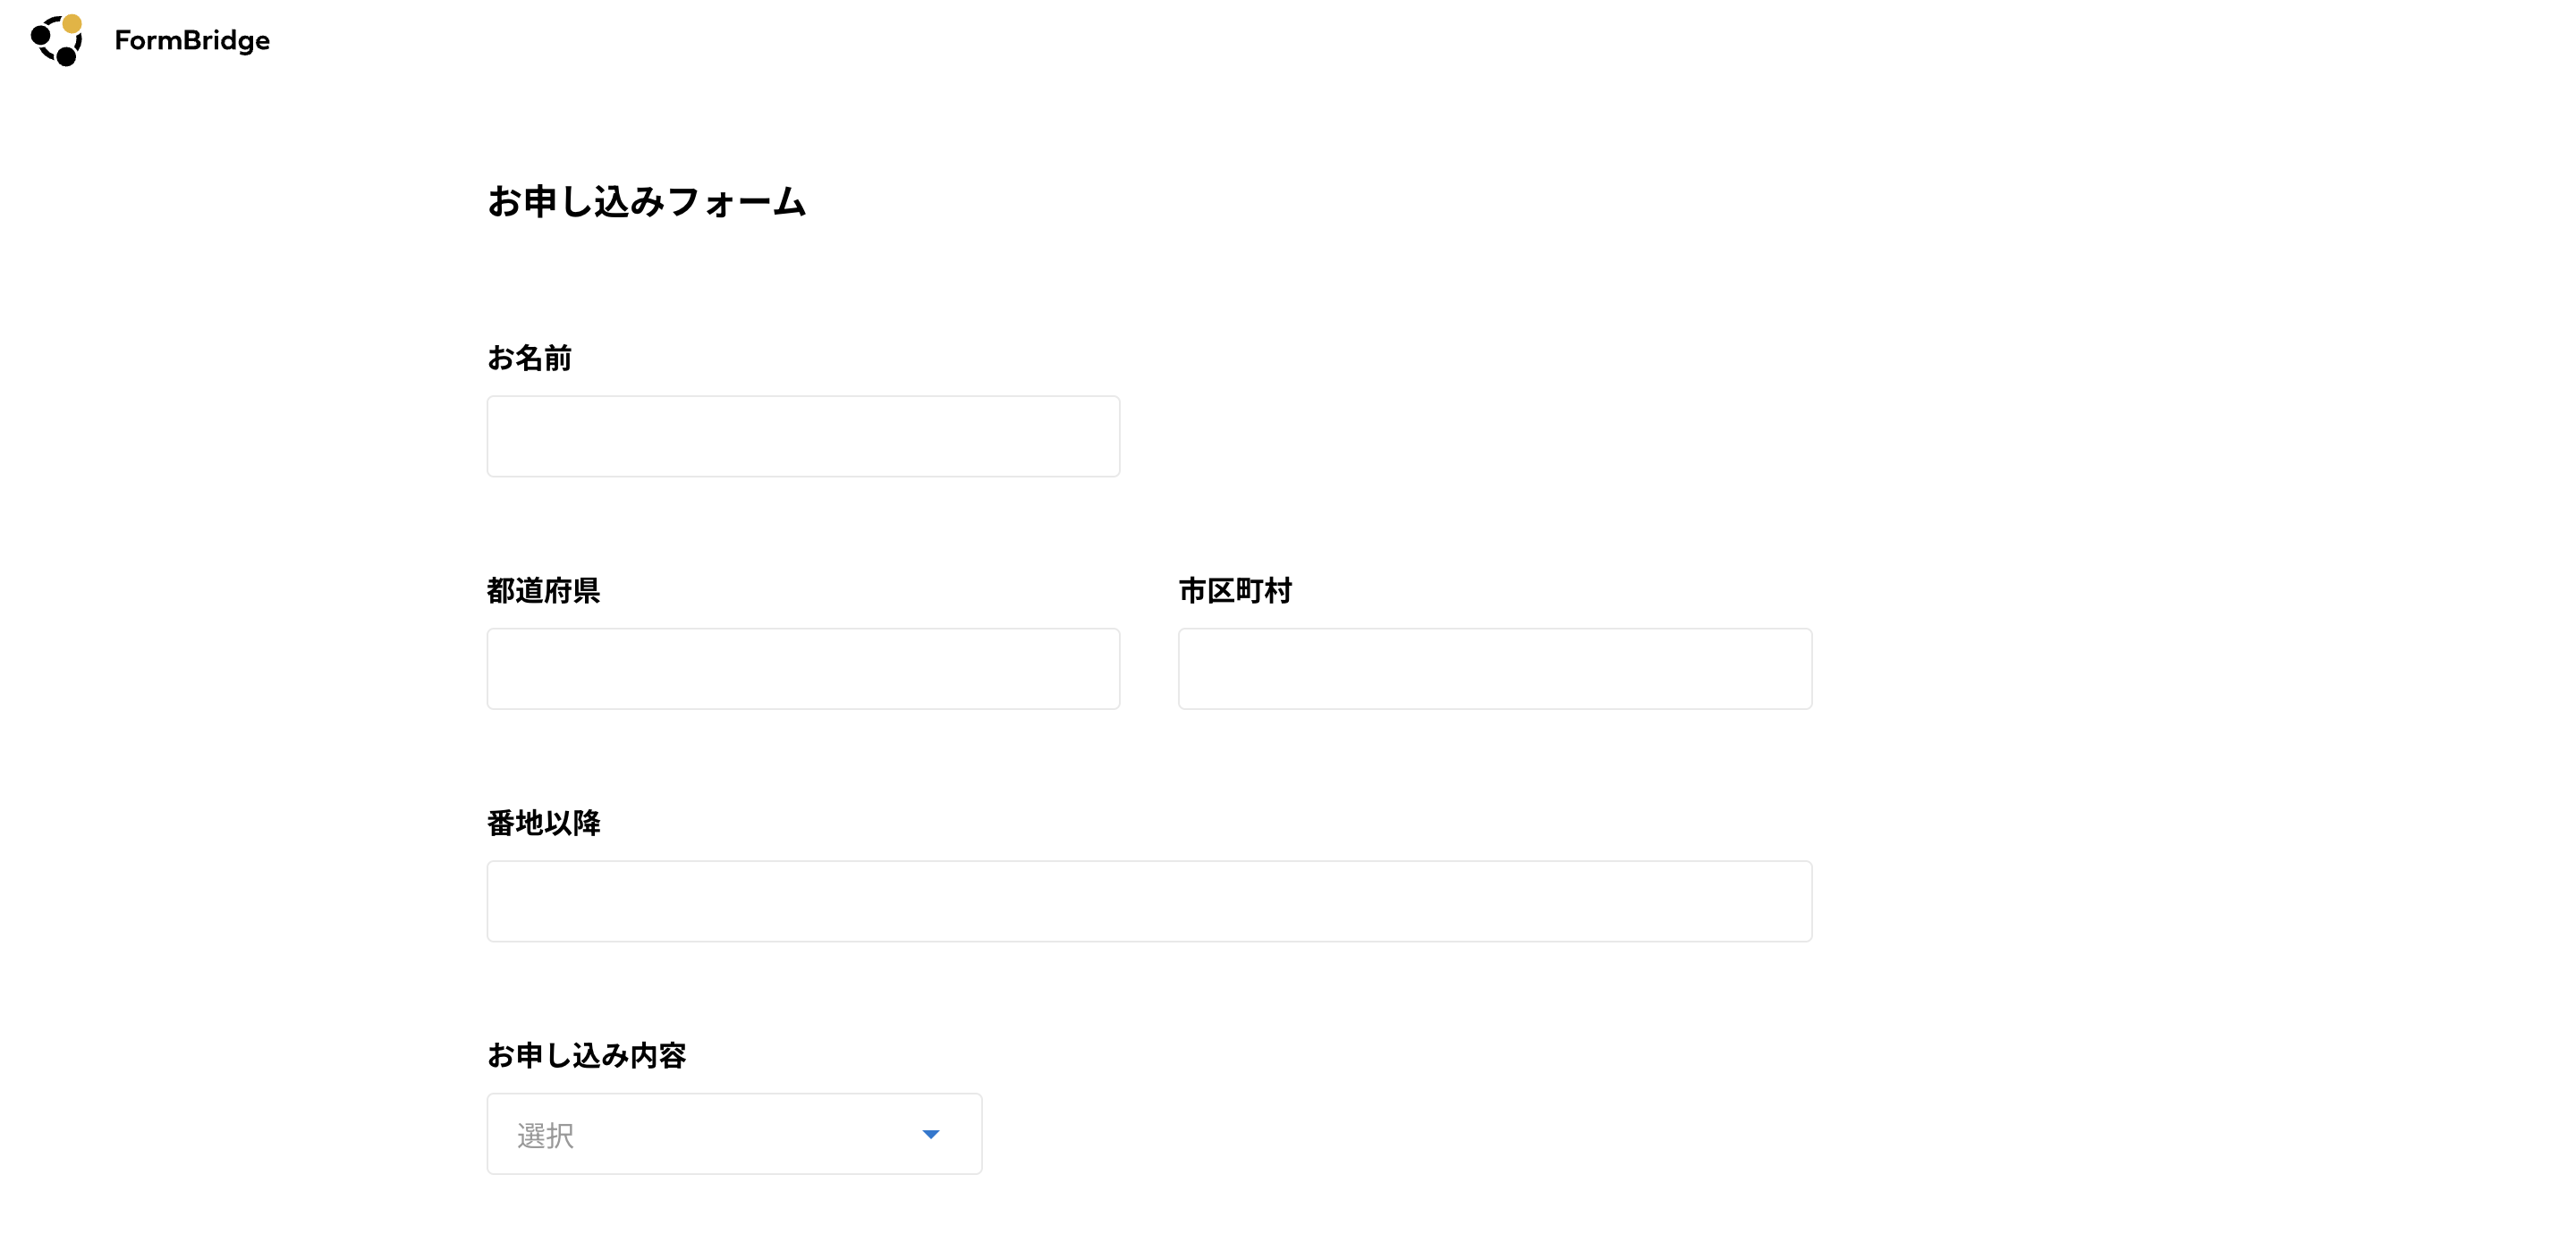
Task: Select the application type combo box
Action: click(x=733, y=1133)
